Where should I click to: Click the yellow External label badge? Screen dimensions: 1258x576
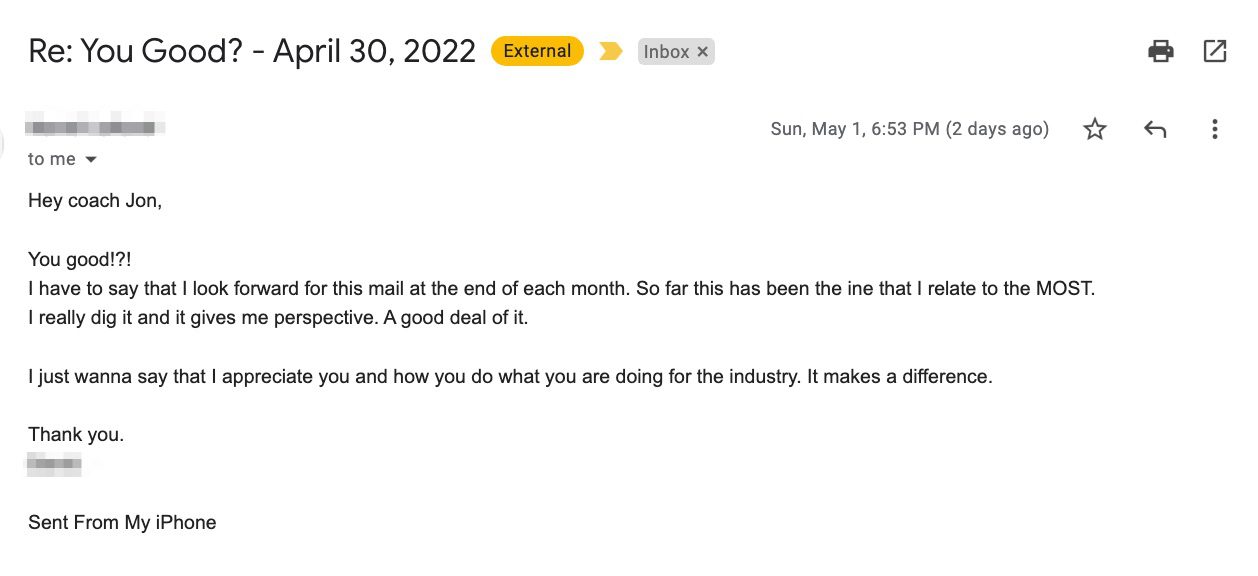pyautogui.click(x=537, y=51)
